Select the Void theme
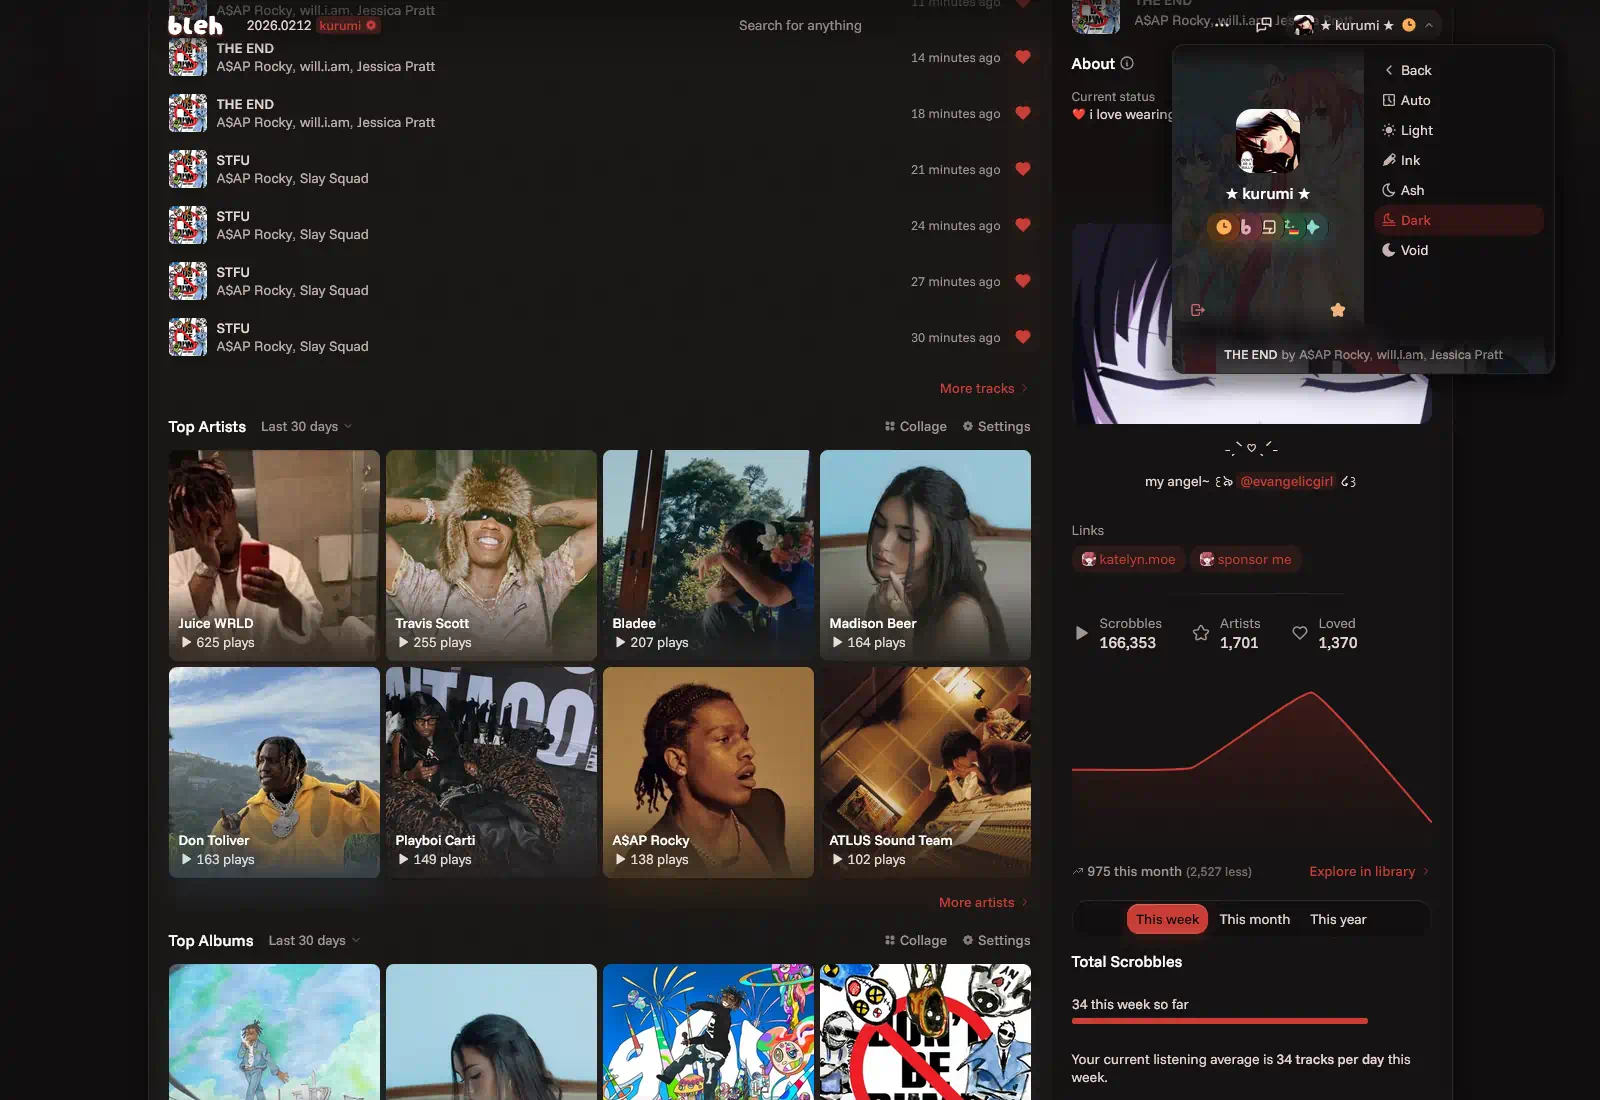1600x1100 pixels. [1414, 250]
